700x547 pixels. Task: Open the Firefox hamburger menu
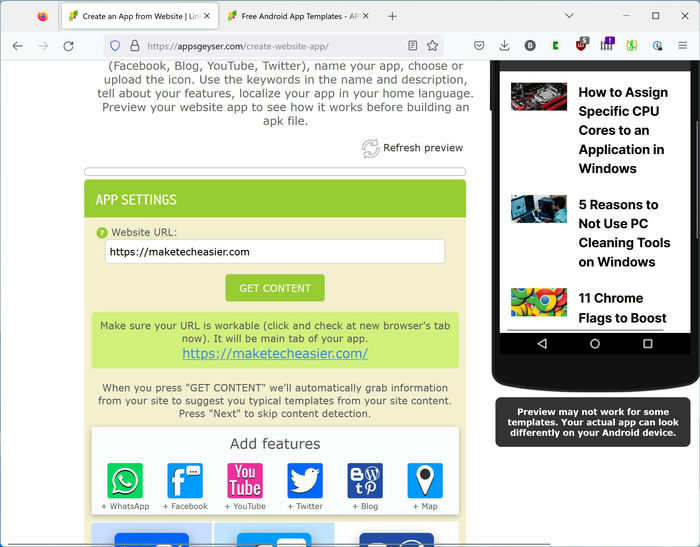tap(682, 46)
